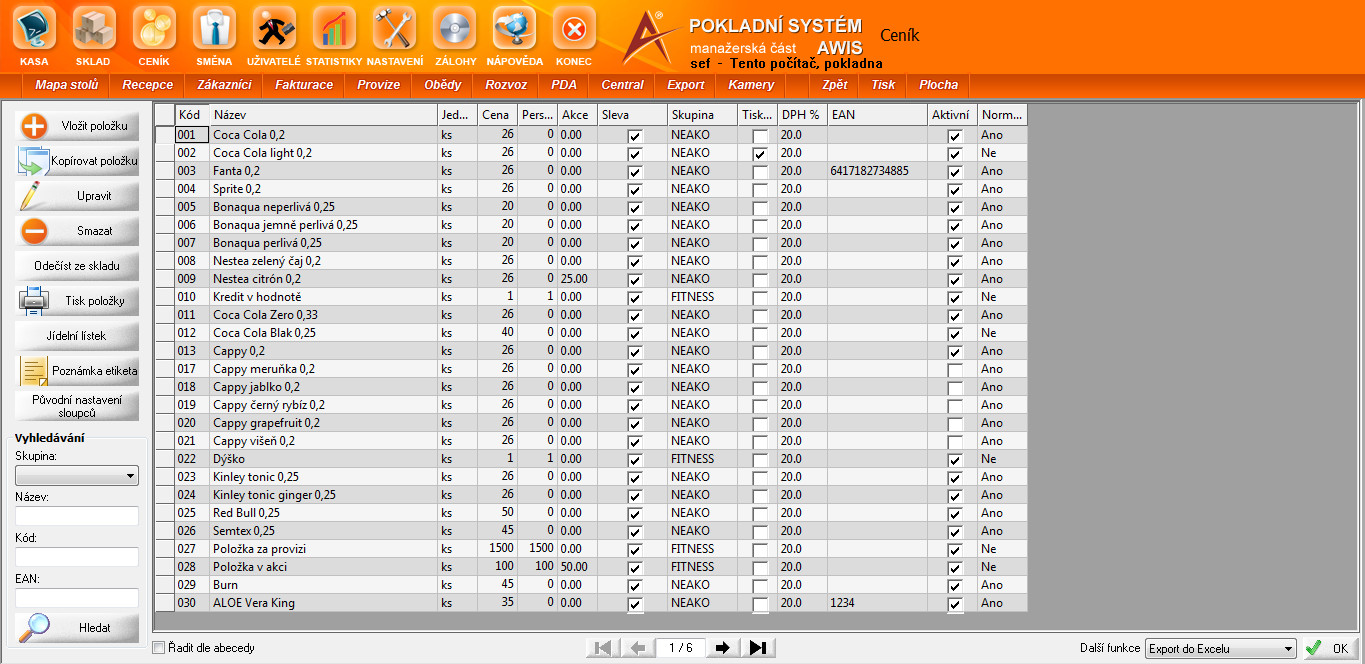
Task: Click the Zpět menu button
Action: [834, 85]
